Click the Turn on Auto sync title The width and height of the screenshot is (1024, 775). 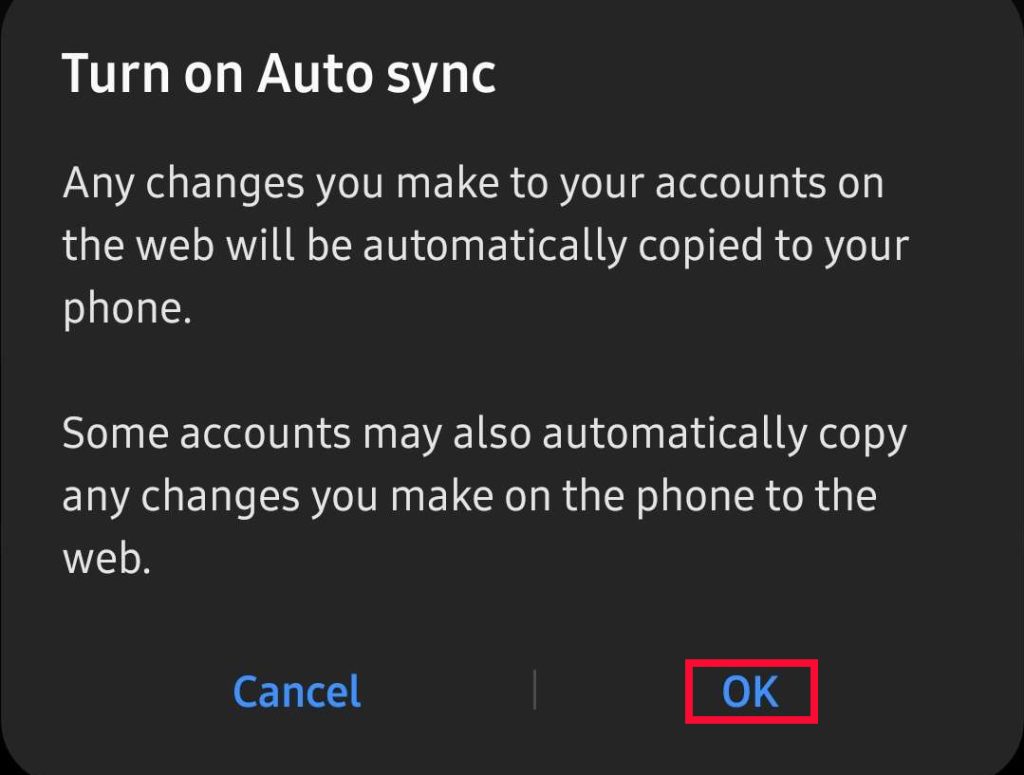click(280, 72)
